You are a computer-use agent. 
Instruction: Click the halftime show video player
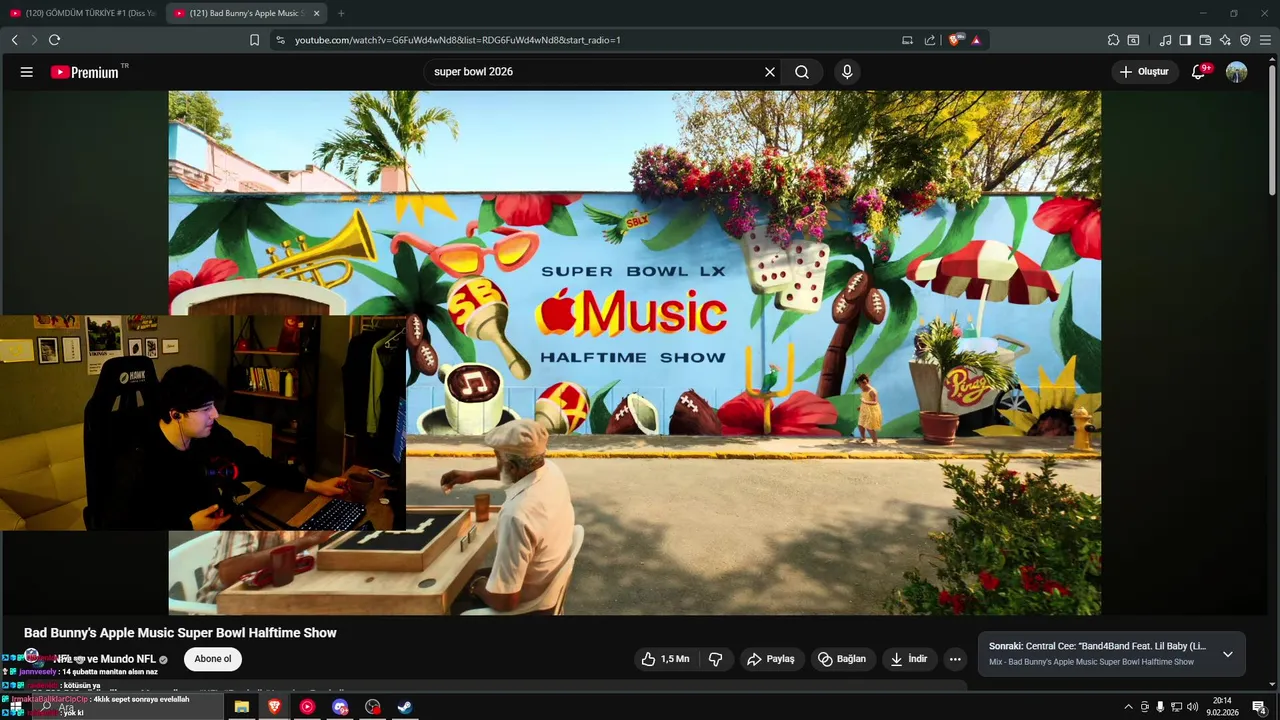[634, 352]
